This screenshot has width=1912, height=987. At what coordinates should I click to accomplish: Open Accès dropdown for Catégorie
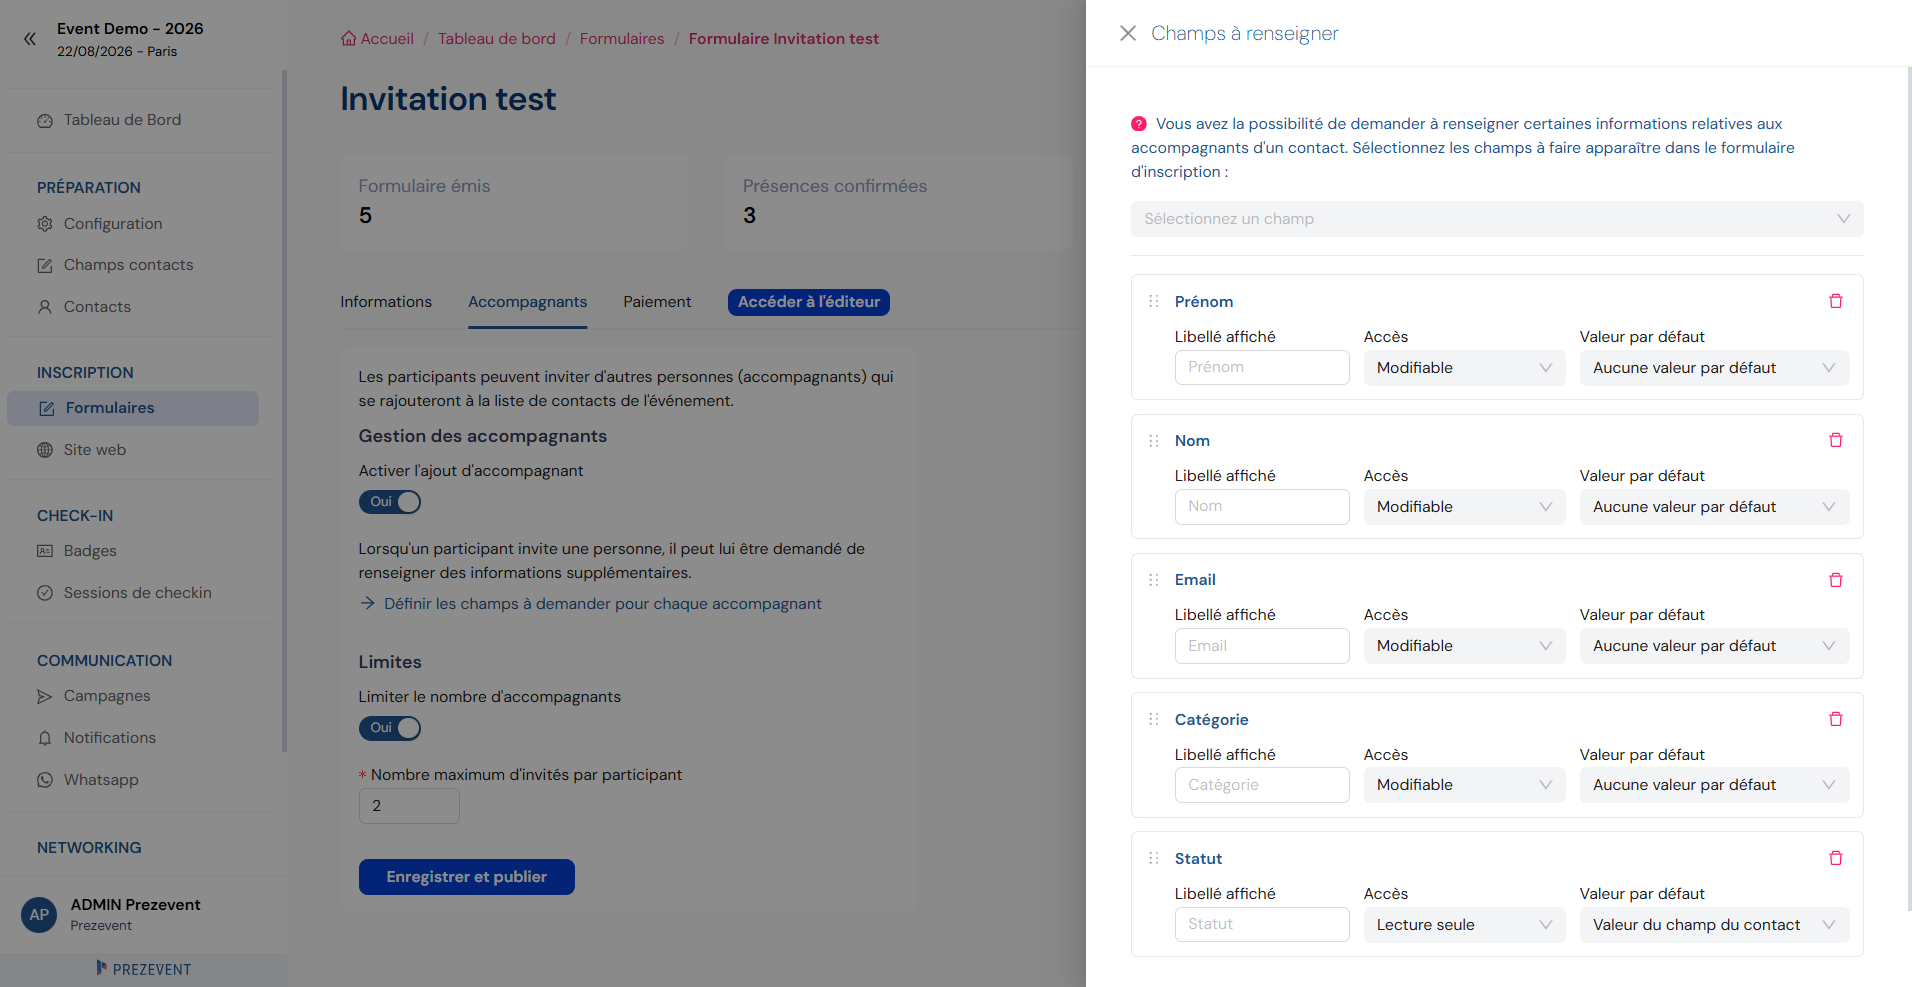click(1464, 785)
